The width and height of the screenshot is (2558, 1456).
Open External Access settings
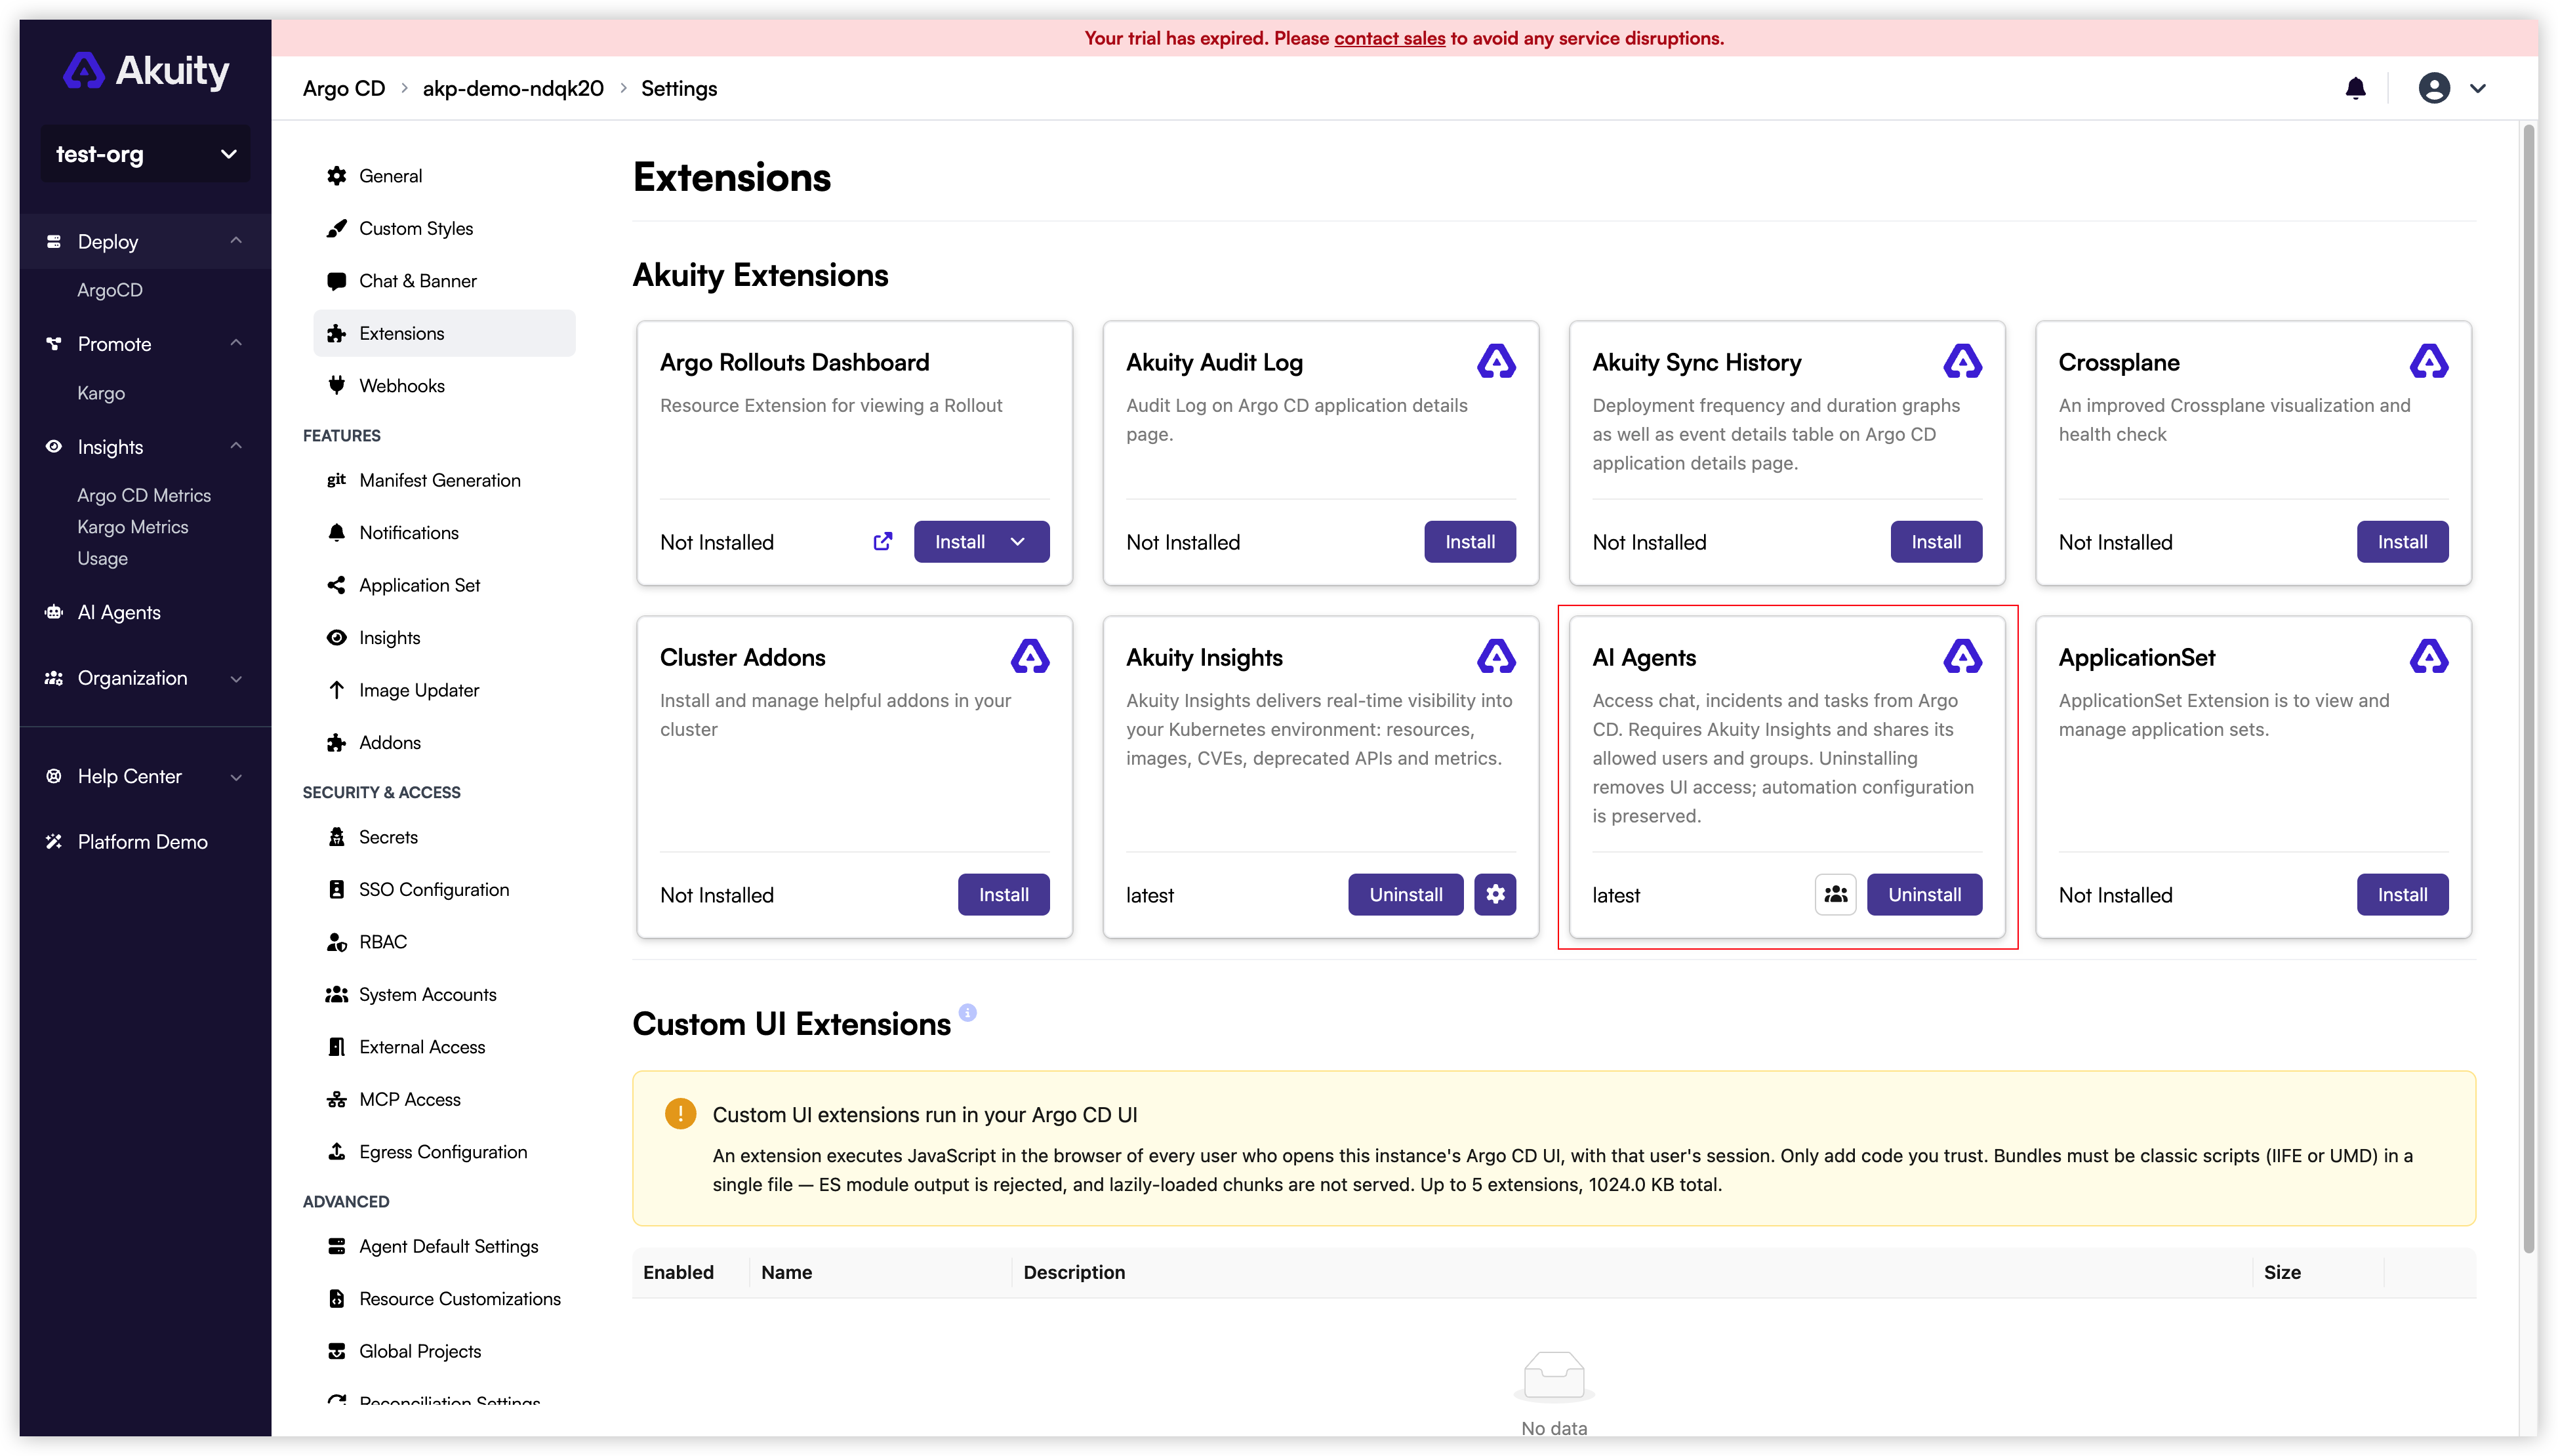pos(444,1047)
